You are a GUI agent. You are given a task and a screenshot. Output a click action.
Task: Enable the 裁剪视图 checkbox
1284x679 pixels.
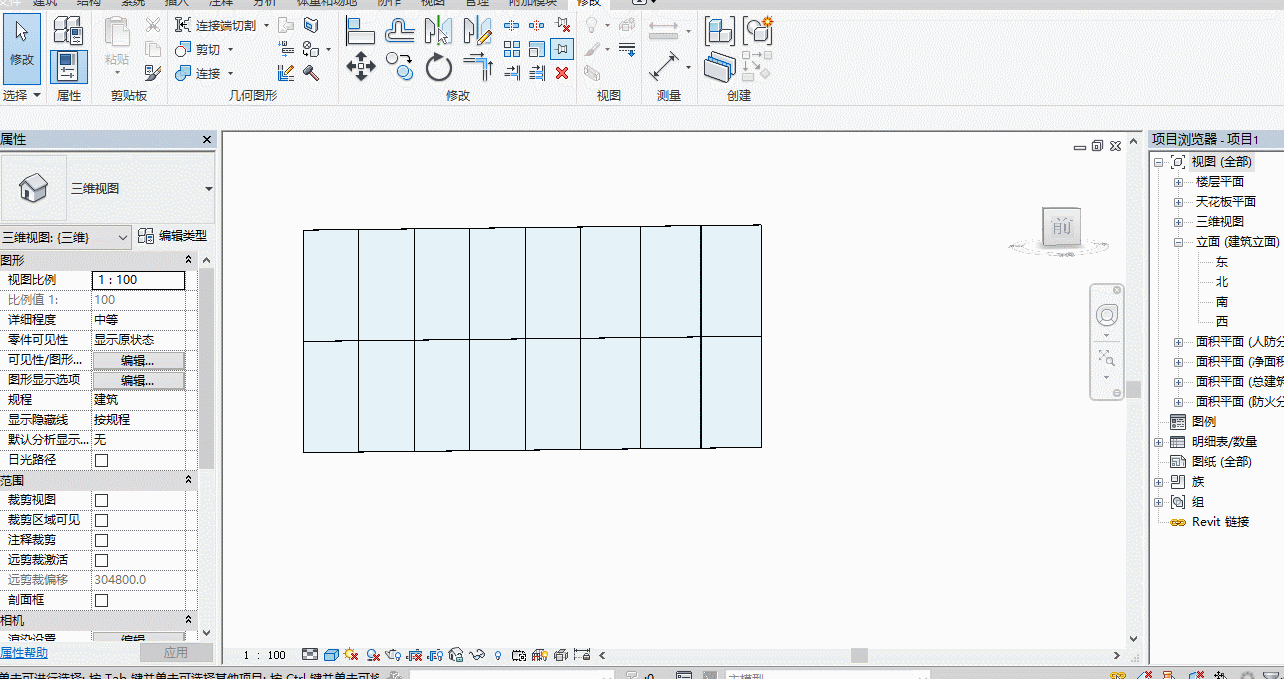pos(101,500)
